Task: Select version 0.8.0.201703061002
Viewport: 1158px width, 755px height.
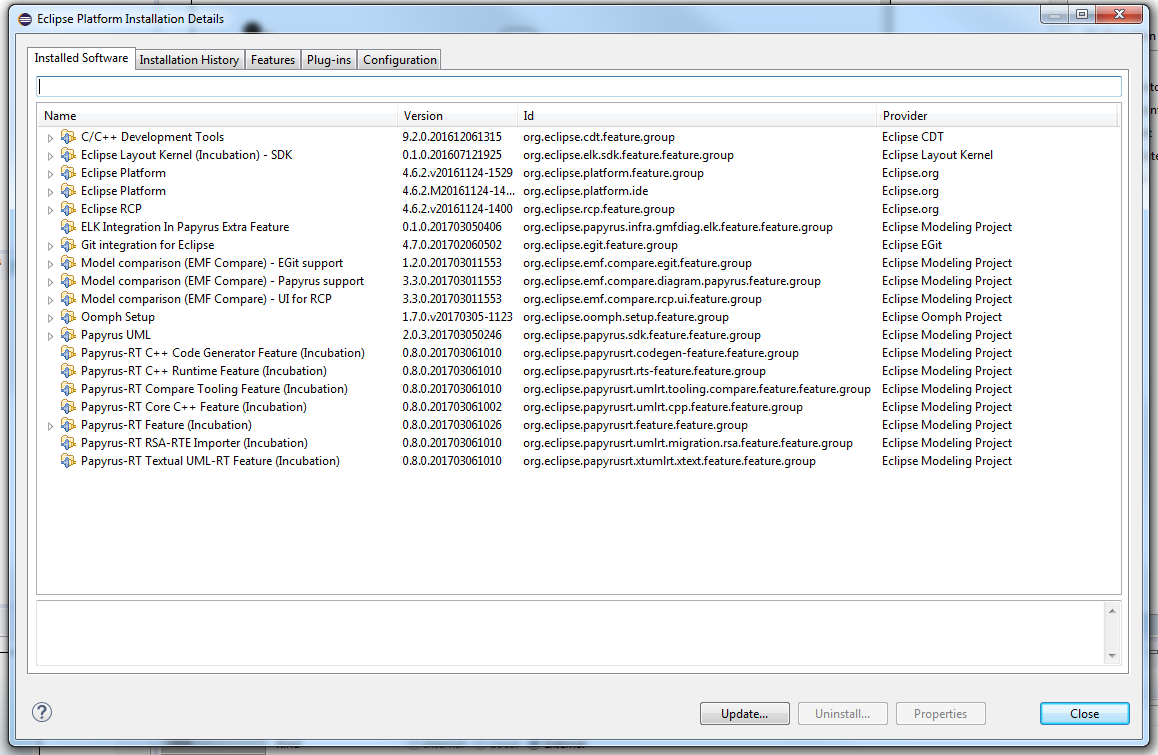Action: coord(452,407)
